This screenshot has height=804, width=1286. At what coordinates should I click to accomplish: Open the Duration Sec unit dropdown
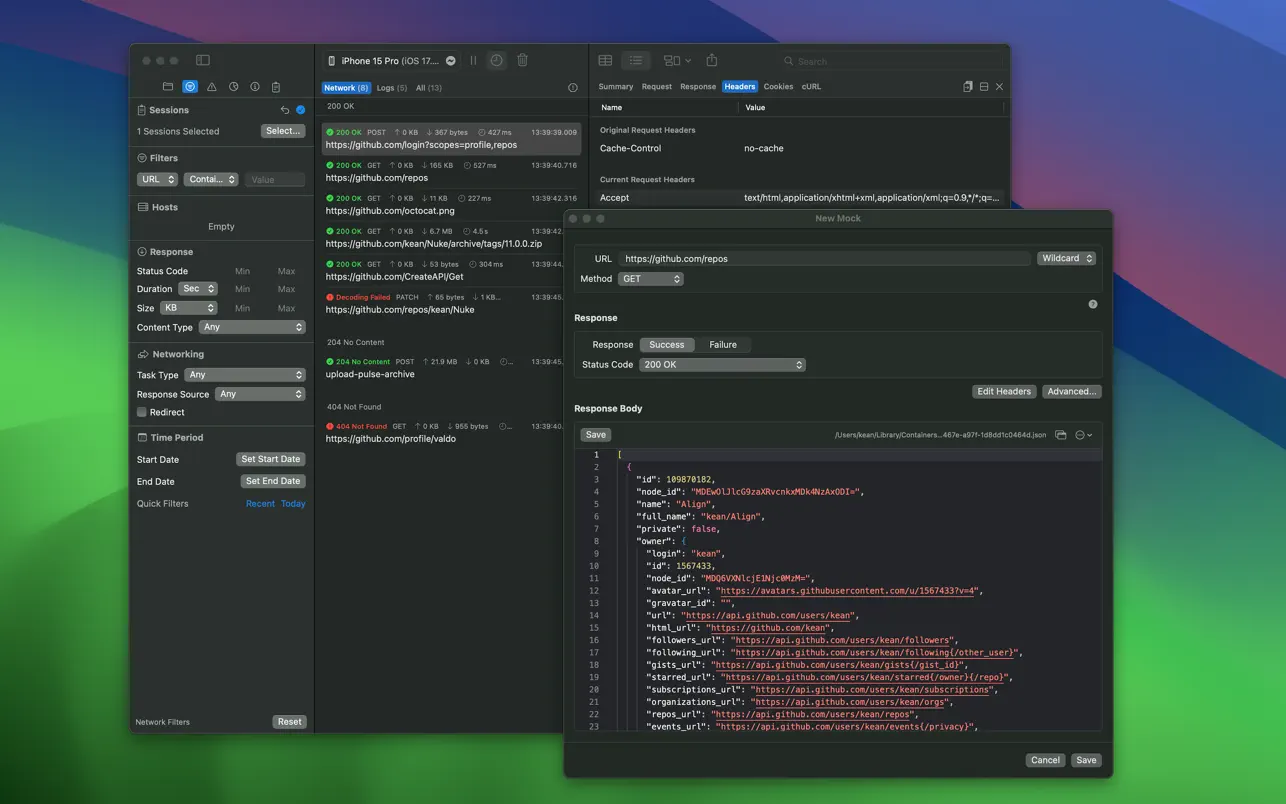pos(198,288)
